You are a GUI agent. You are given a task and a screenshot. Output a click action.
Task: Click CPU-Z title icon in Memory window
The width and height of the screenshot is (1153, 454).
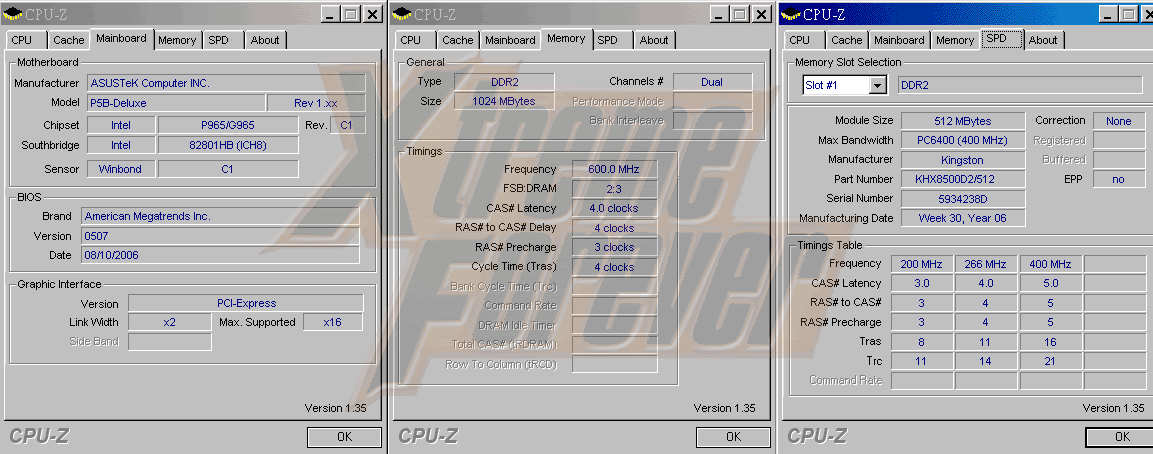pyautogui.click(x=401, y=14)
